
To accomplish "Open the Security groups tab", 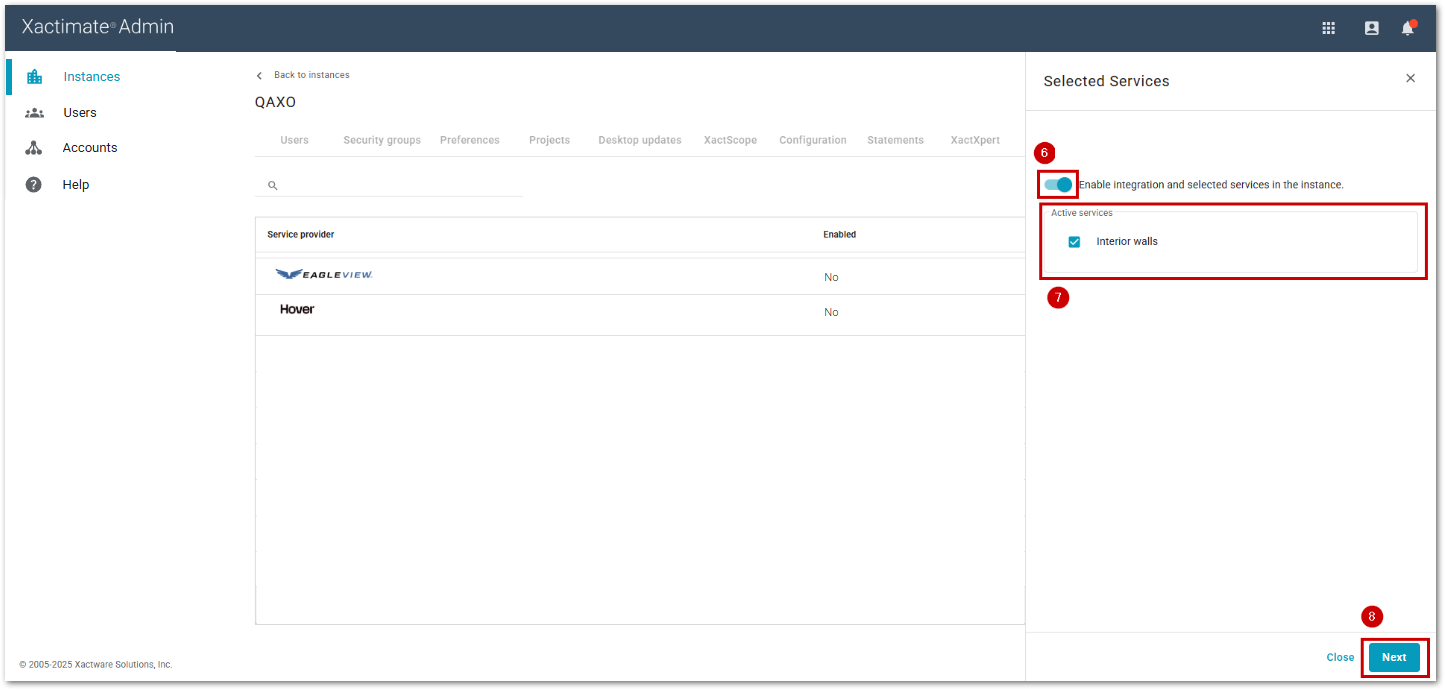I will (x=382, y=141).
